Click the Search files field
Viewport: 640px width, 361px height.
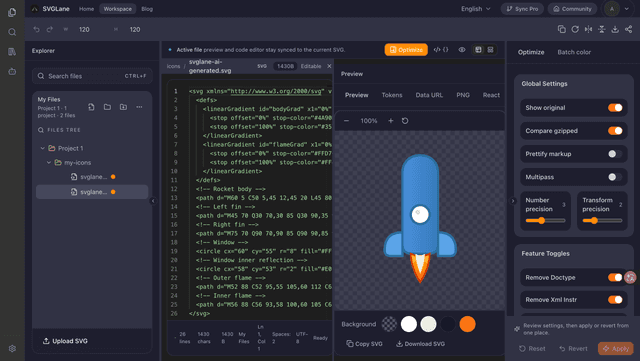pos(92,76)
